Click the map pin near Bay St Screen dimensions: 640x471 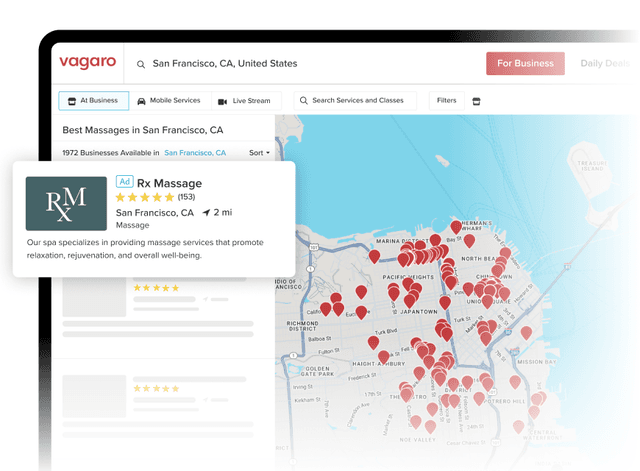(x=469, y=241)
